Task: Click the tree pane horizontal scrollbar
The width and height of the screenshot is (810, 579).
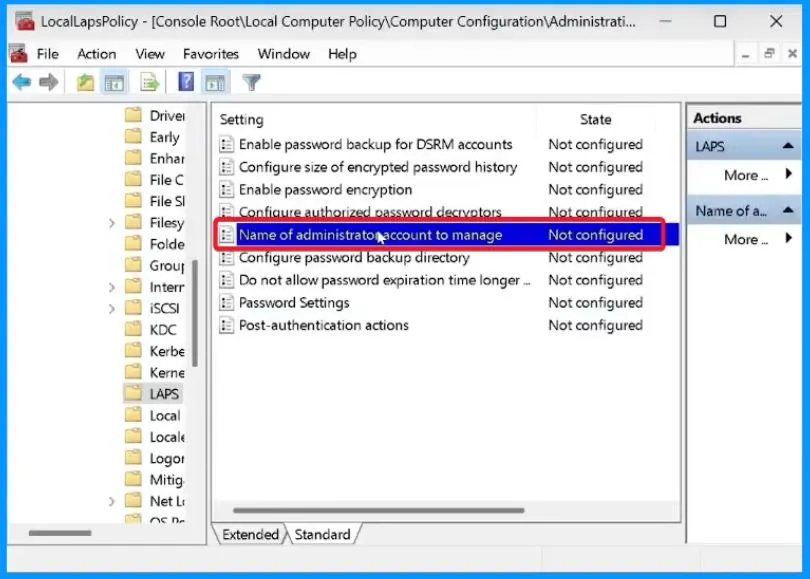Action: pyautogui.click(x=60, y=533)
